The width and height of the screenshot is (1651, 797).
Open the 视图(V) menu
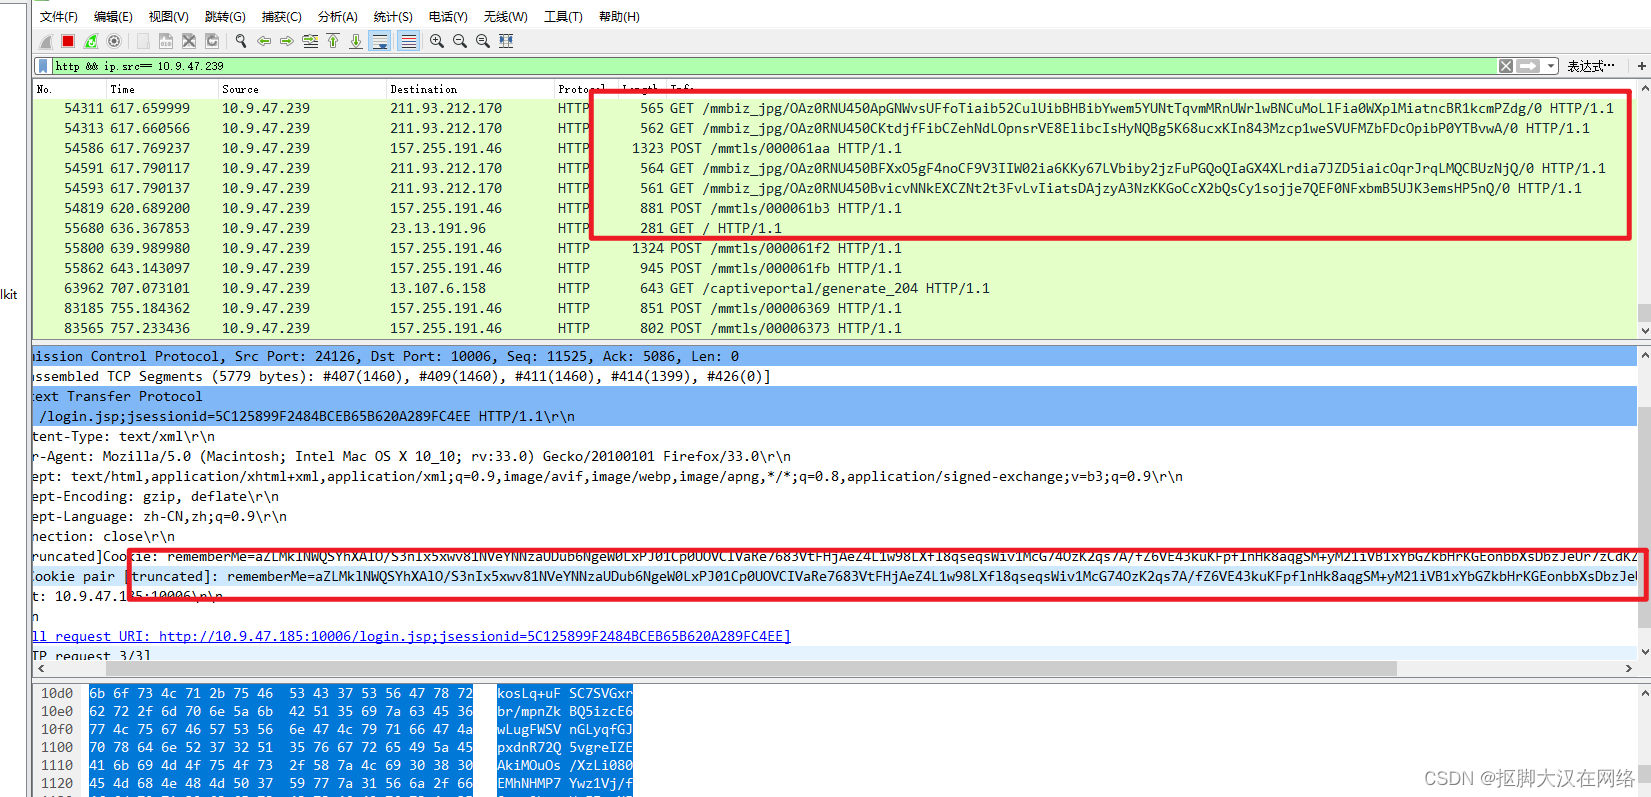point(168,17)
